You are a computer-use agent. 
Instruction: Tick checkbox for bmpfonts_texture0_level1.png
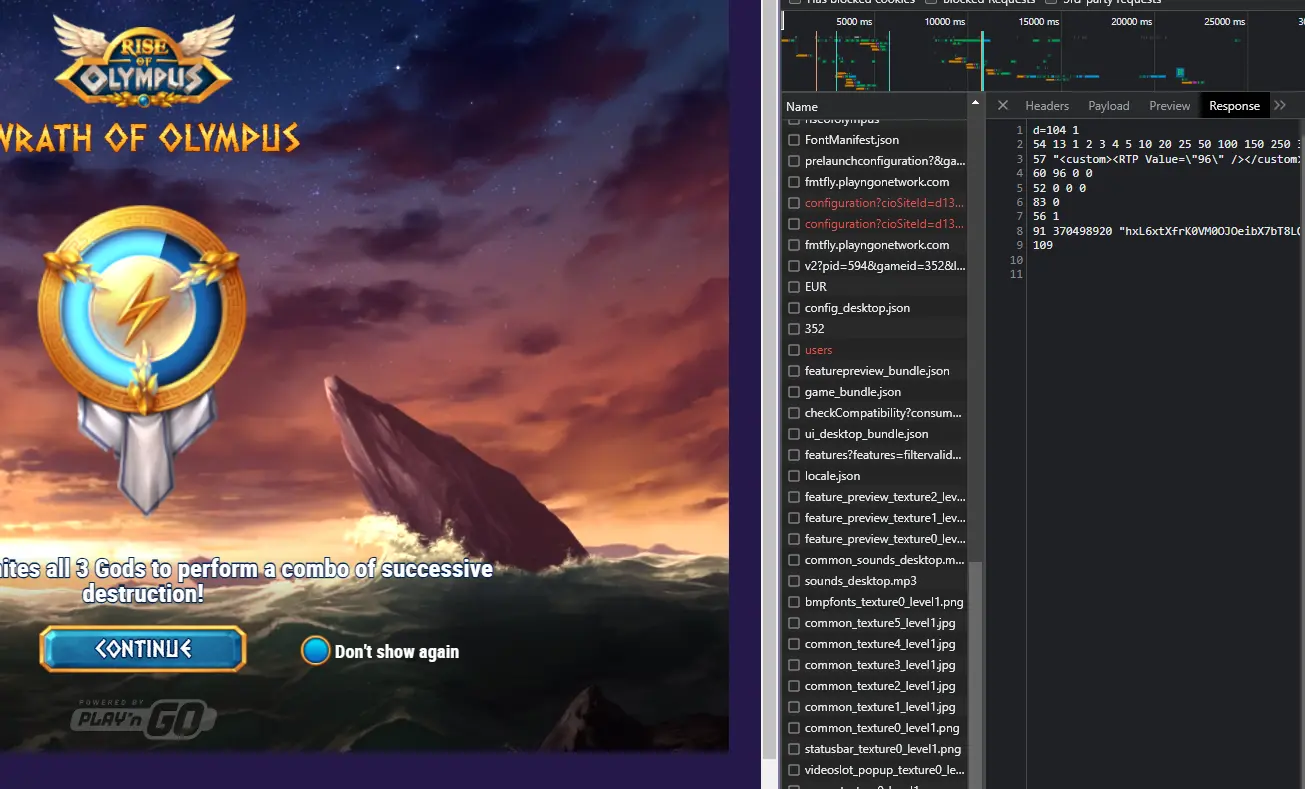[x=794, y=602]
